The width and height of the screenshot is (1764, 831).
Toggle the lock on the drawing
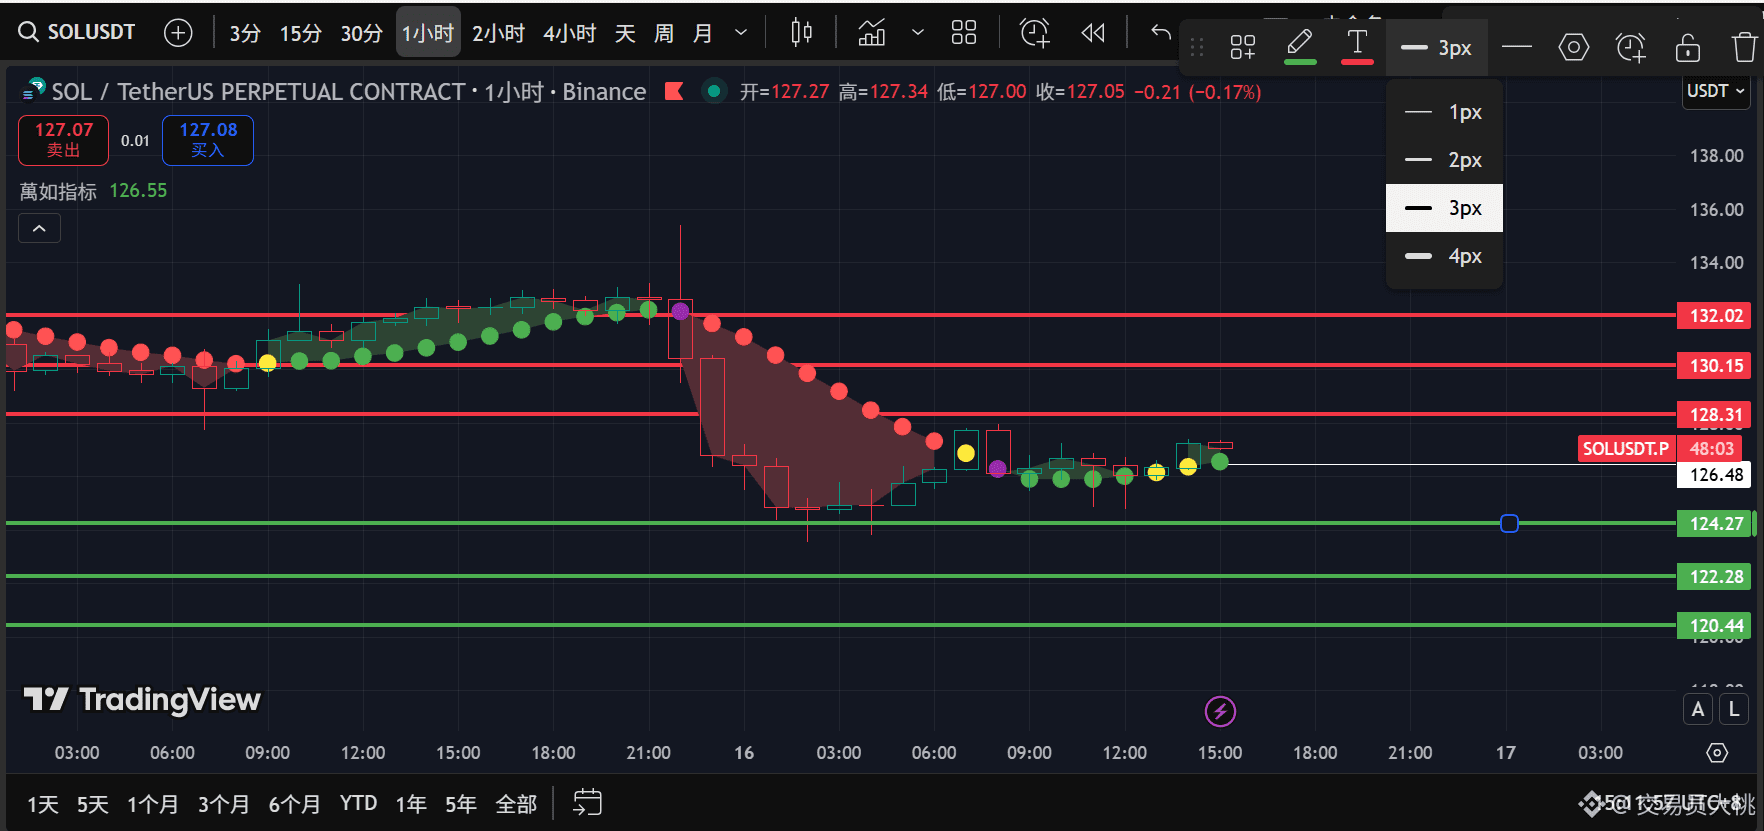[1688, 47]
